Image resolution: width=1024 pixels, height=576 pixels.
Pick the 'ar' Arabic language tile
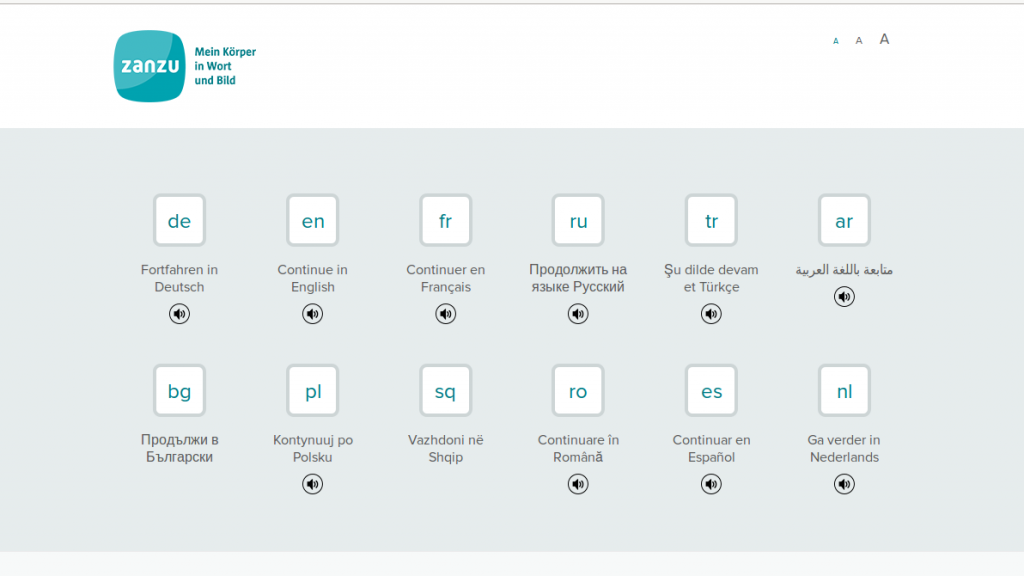(844, 221)
